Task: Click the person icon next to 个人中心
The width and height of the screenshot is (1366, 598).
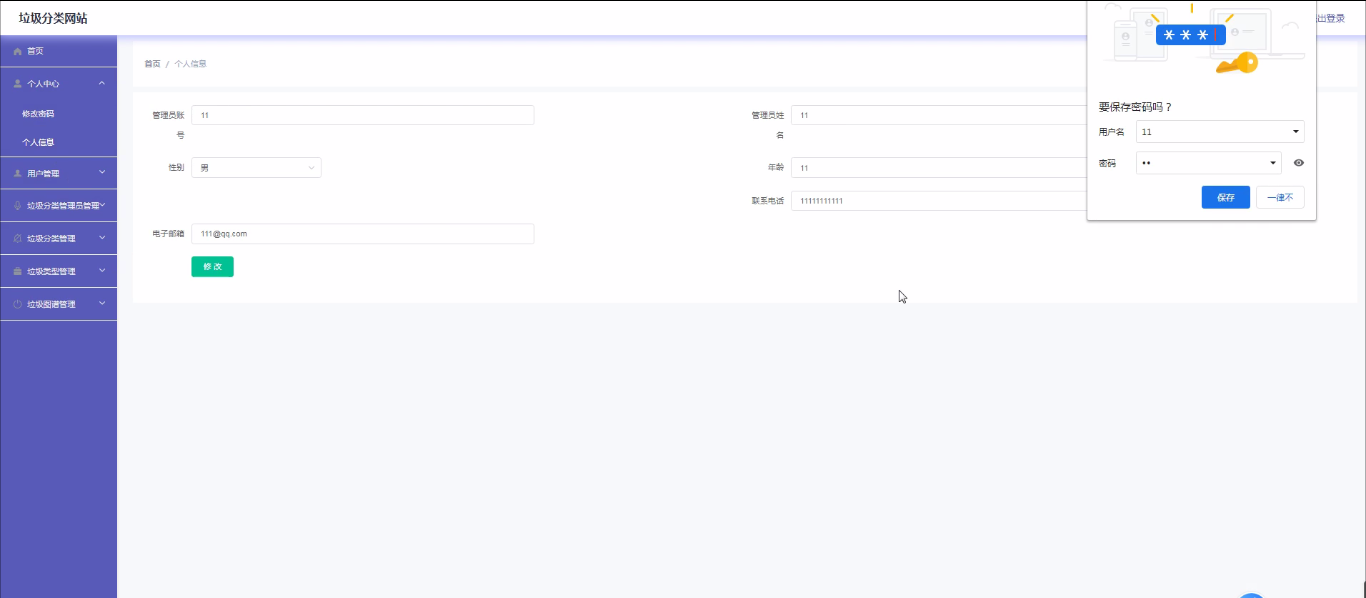Action: click(x=17, y=84)
